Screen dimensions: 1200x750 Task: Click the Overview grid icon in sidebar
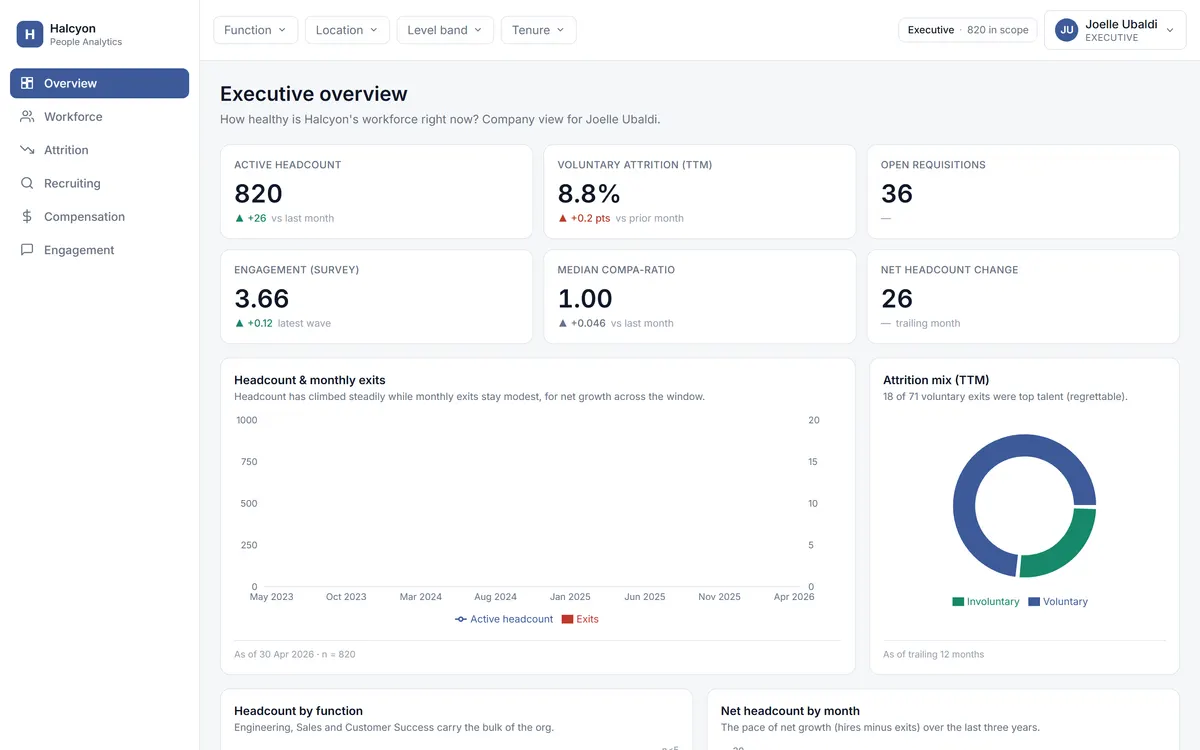coord(27,83)
